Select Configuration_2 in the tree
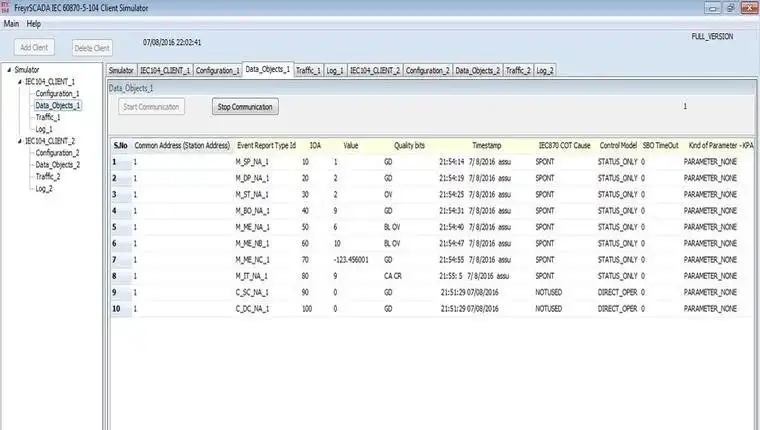Image resolution: width=760 pixels, height=430 pixels. coord(57,153)
